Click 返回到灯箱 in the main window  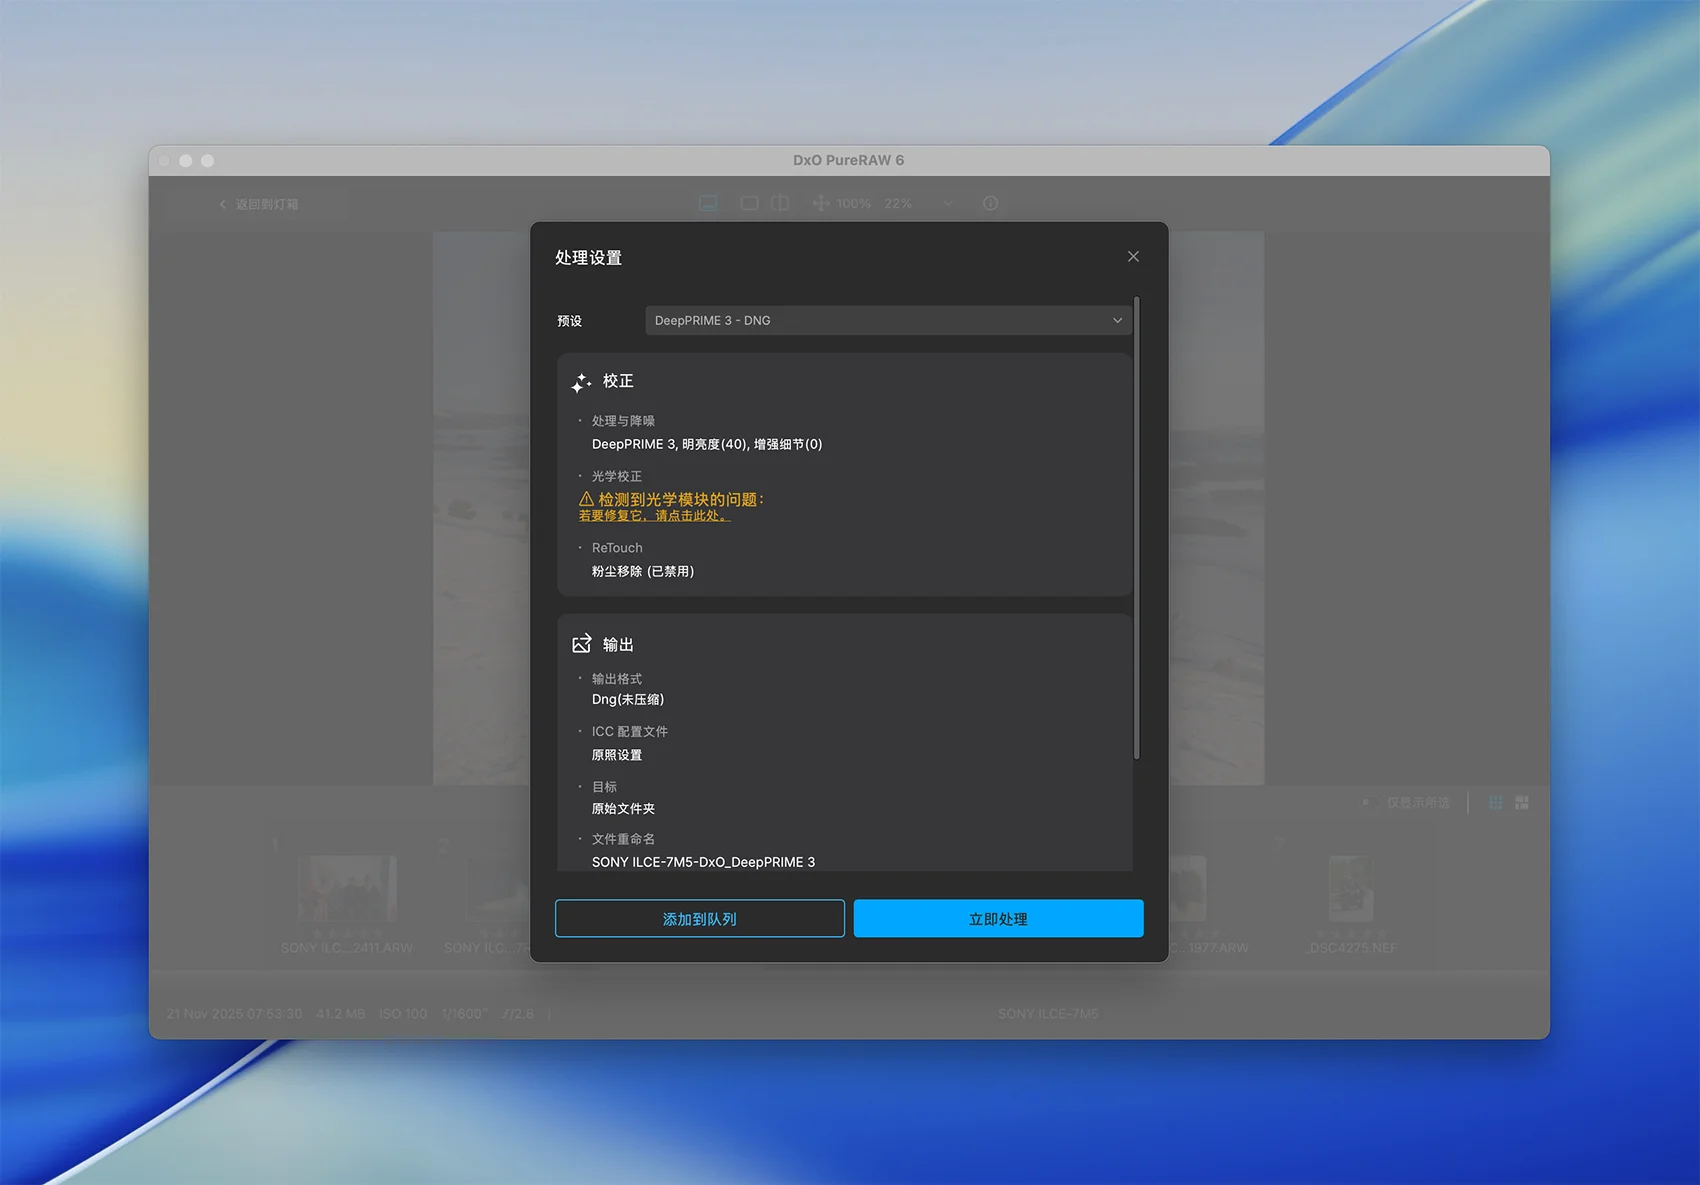[260, 204]
